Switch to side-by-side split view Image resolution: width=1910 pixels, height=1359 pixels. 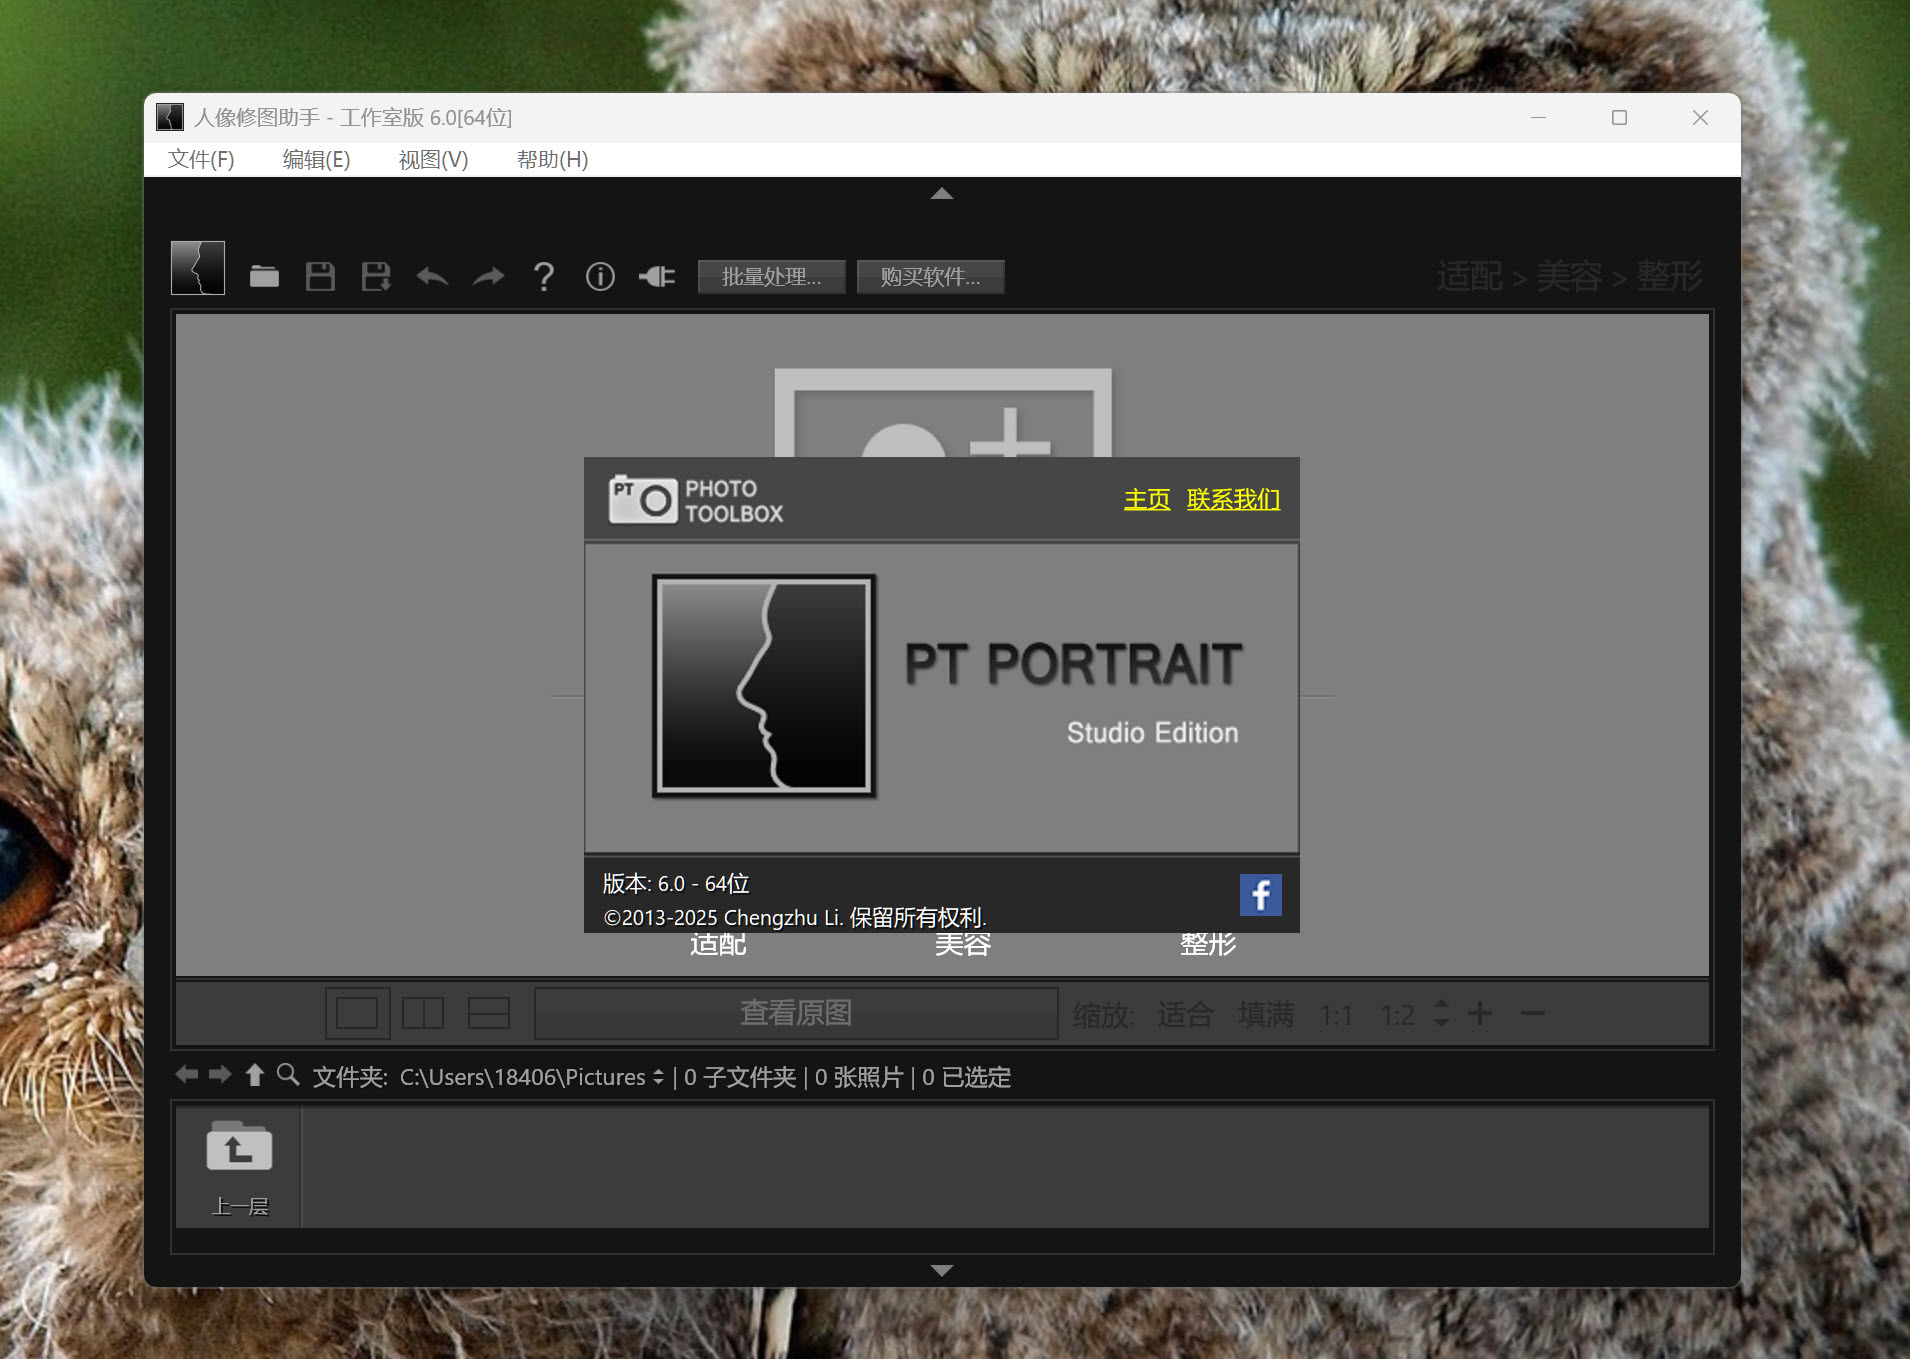[x=423, y=1013]
